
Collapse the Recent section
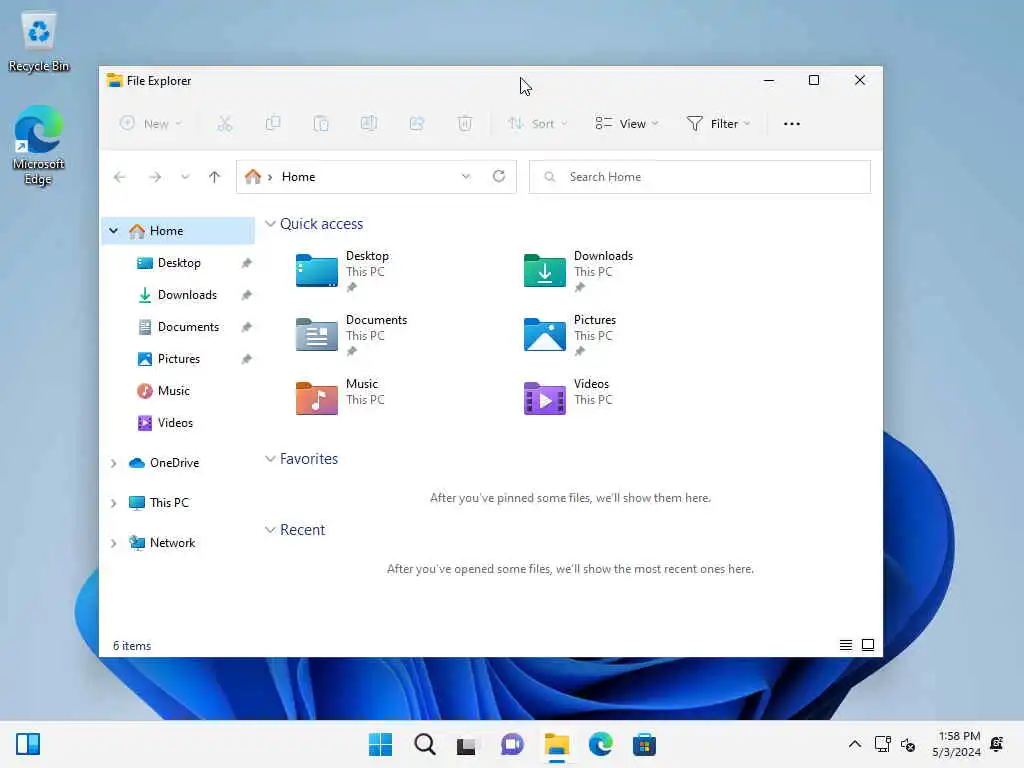tap(270, 530)
